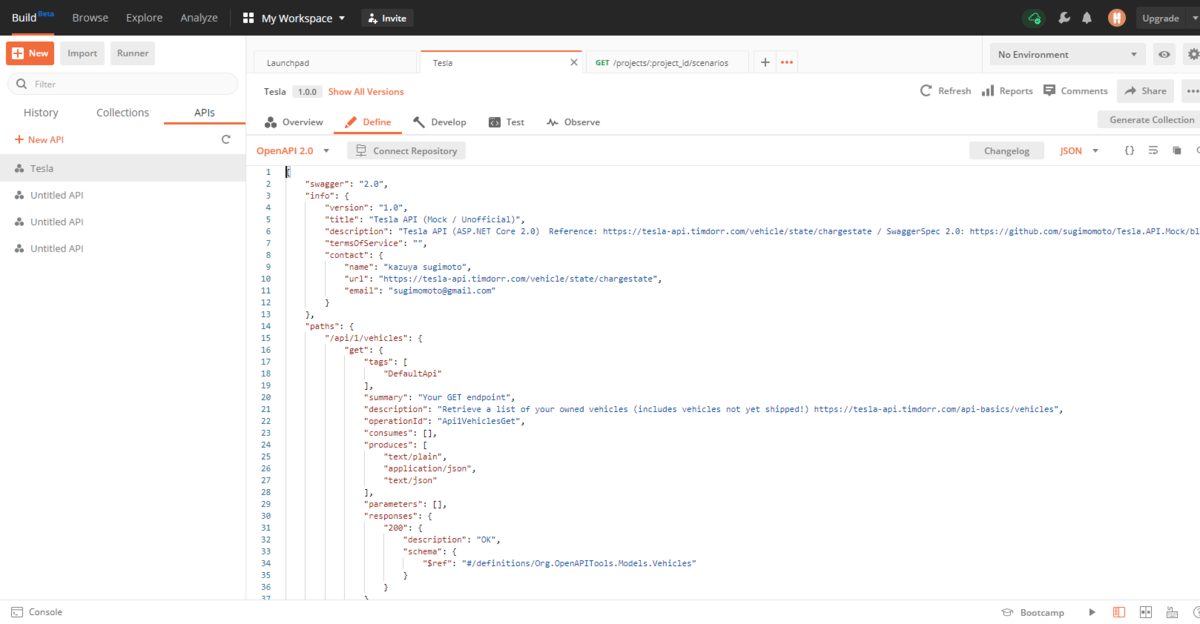Open notifications bell

point(1087,18)
